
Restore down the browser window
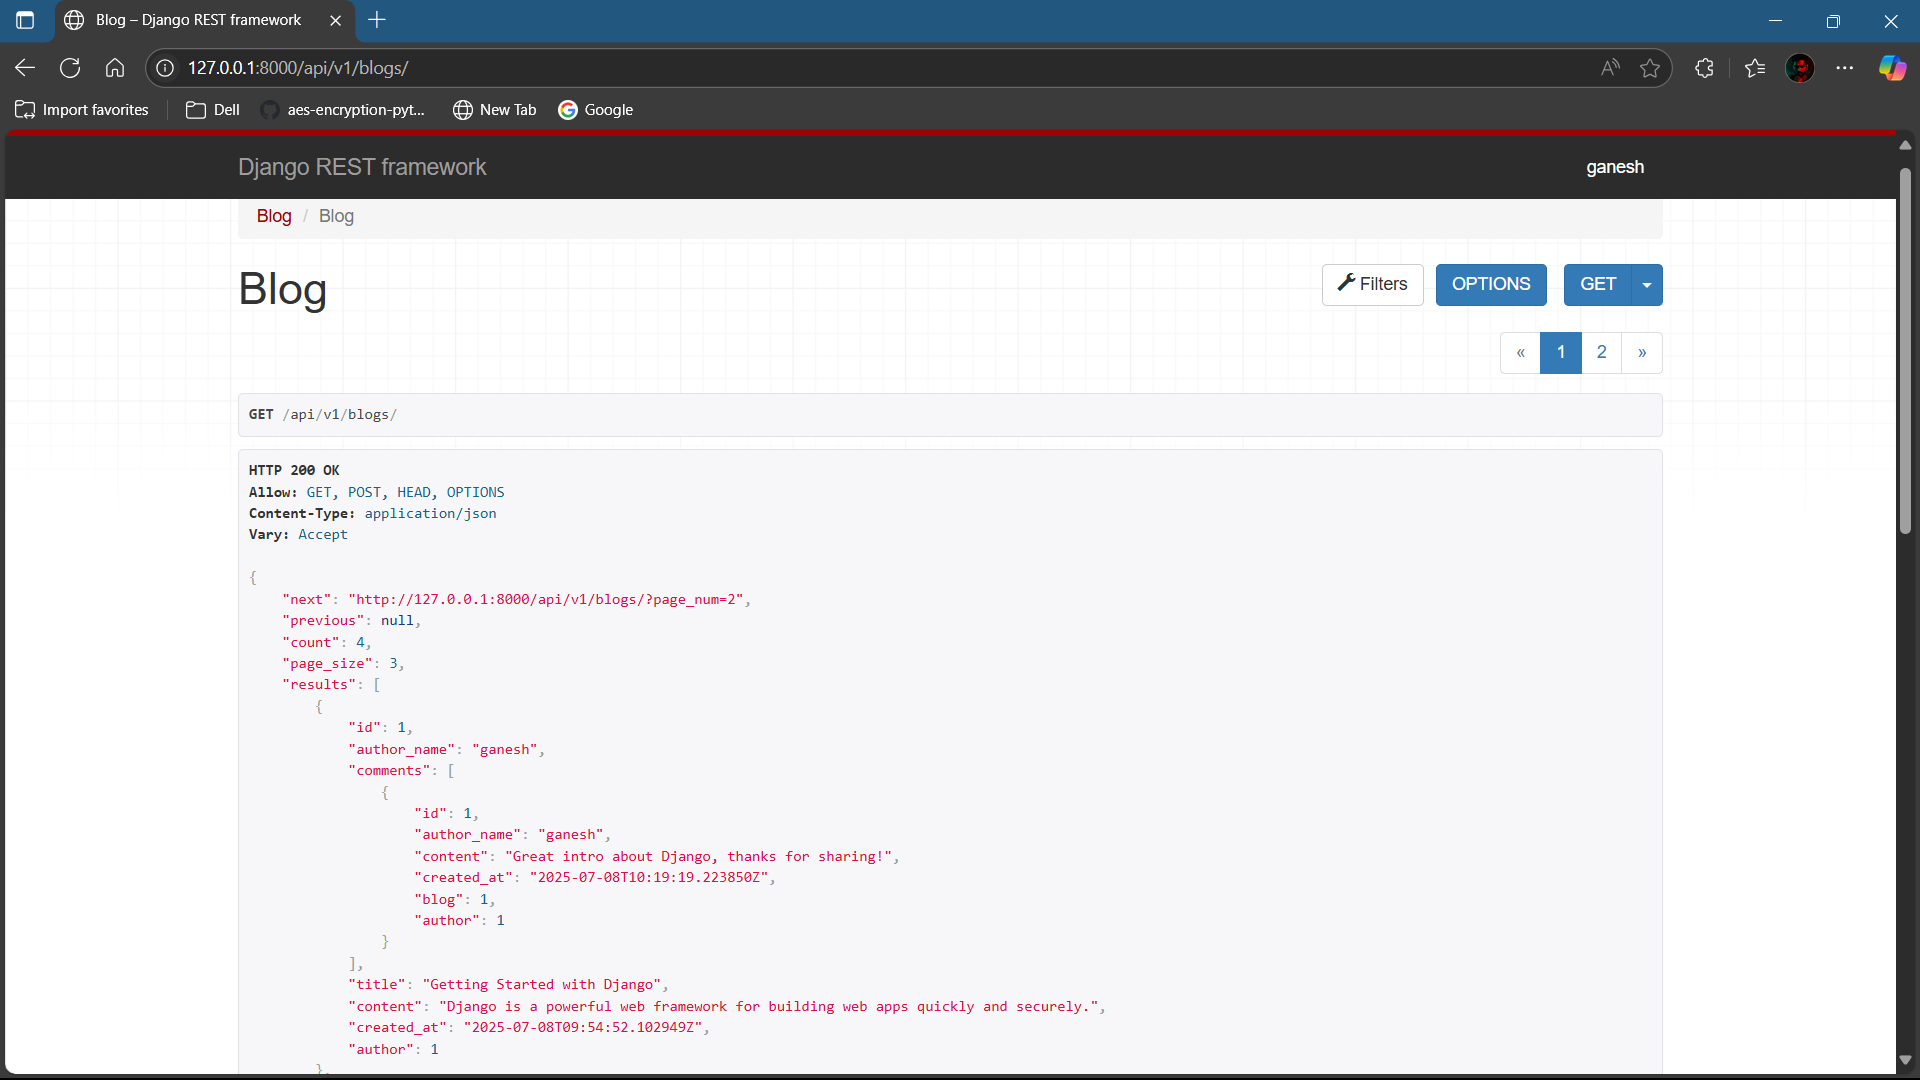pos(1833,20)
